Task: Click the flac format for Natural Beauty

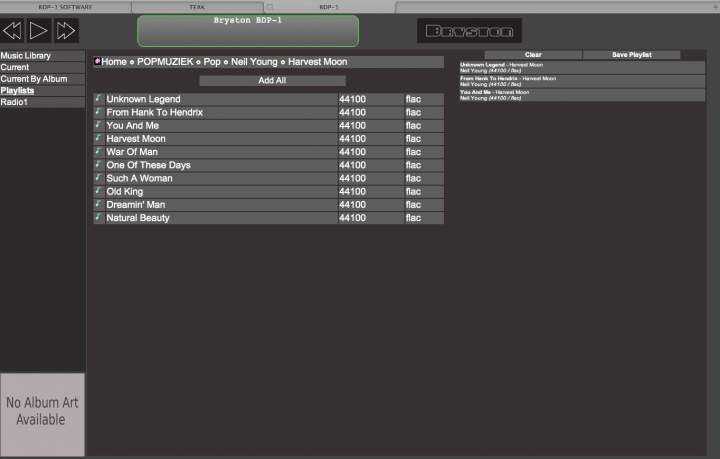Action: pos(413,218)
